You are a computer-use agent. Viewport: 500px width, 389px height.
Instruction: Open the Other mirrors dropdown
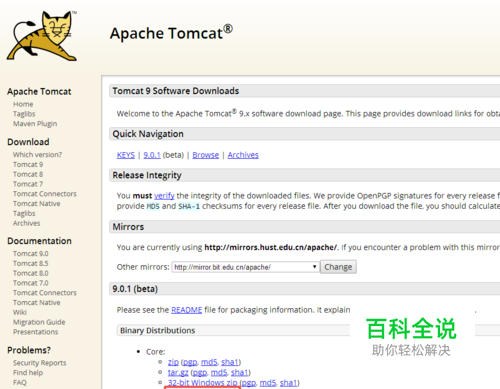pos(245,267)
